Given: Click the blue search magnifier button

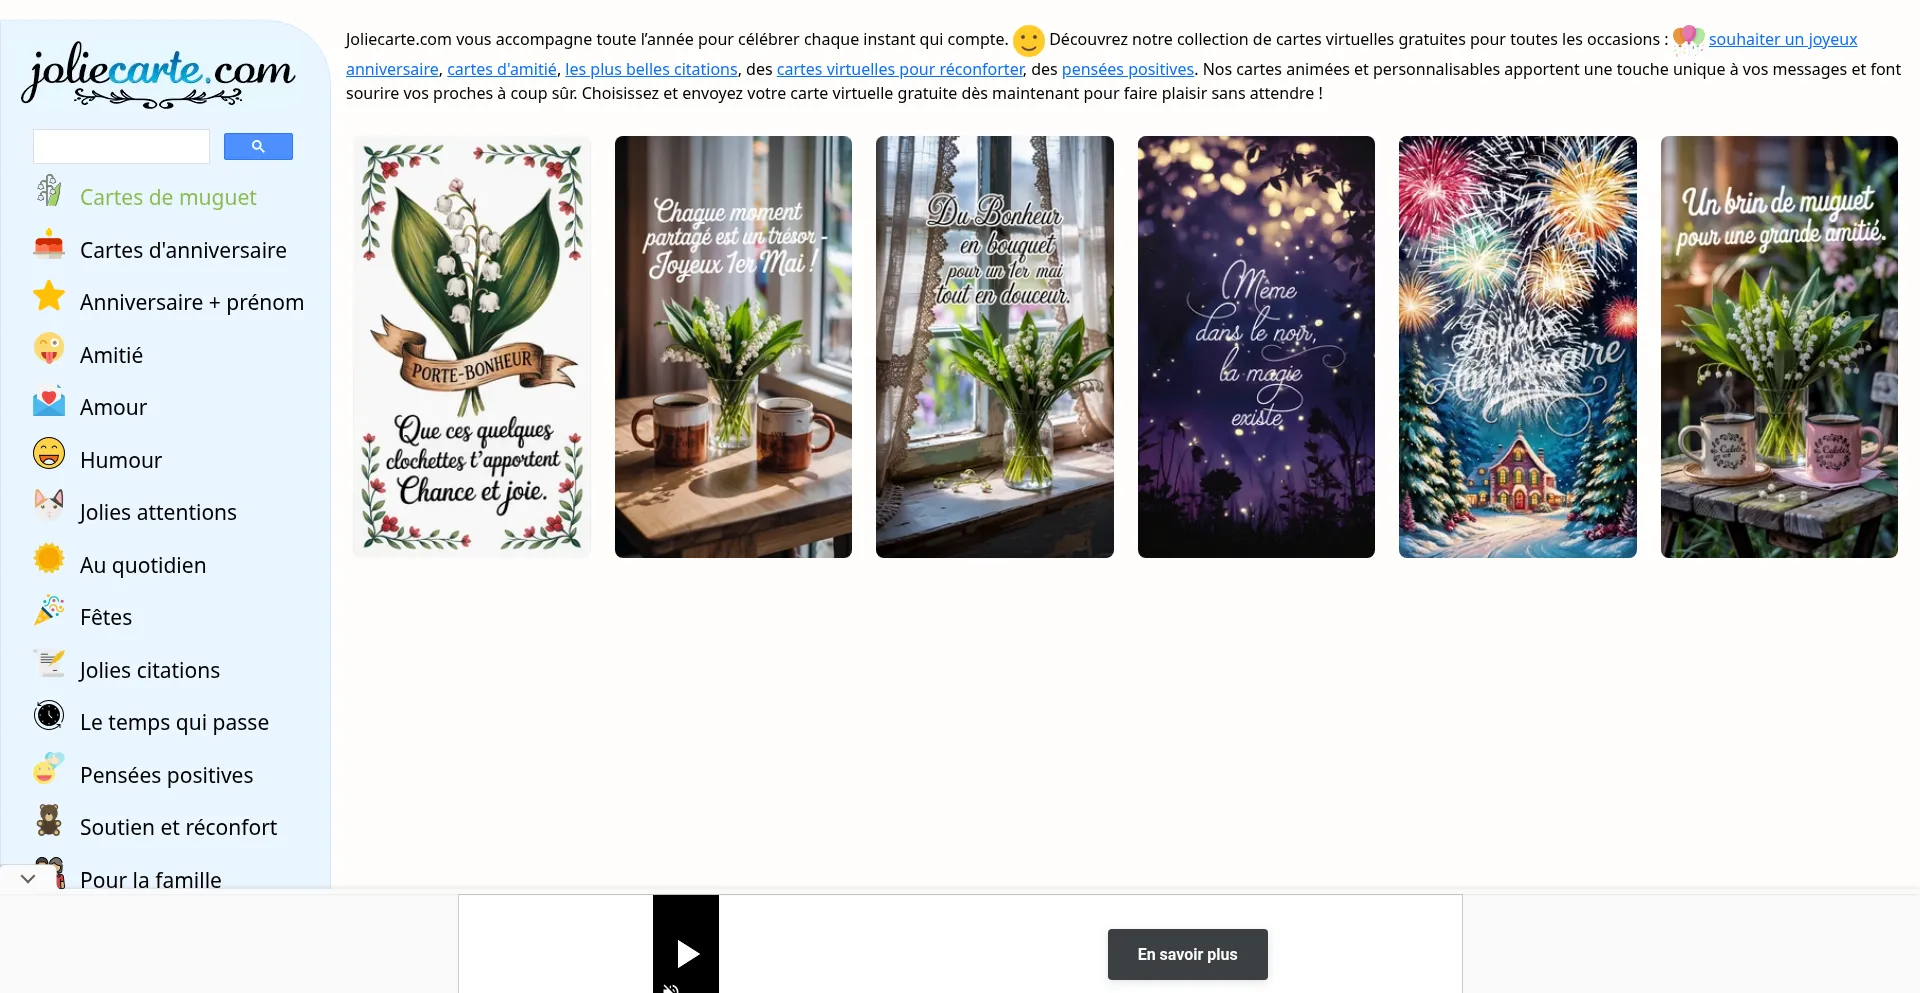Looking at the screenshot, I should [x=258, y=146].
